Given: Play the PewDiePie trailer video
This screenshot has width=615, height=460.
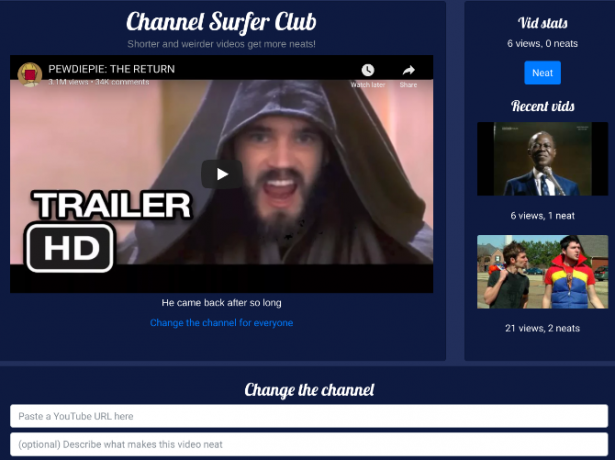Looking at the screenshot, I should point(222,174).
